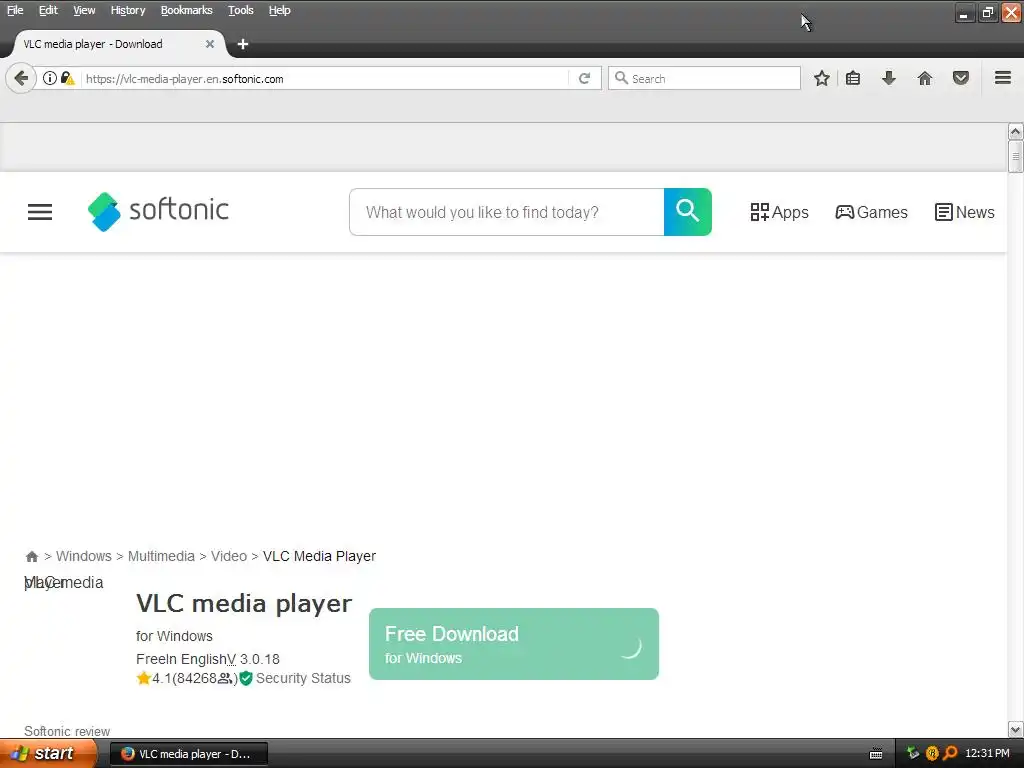Viewport: 1024px width, 768px height.
Task: Open the Bookmarks menu
Action: (x=187, y=10)
